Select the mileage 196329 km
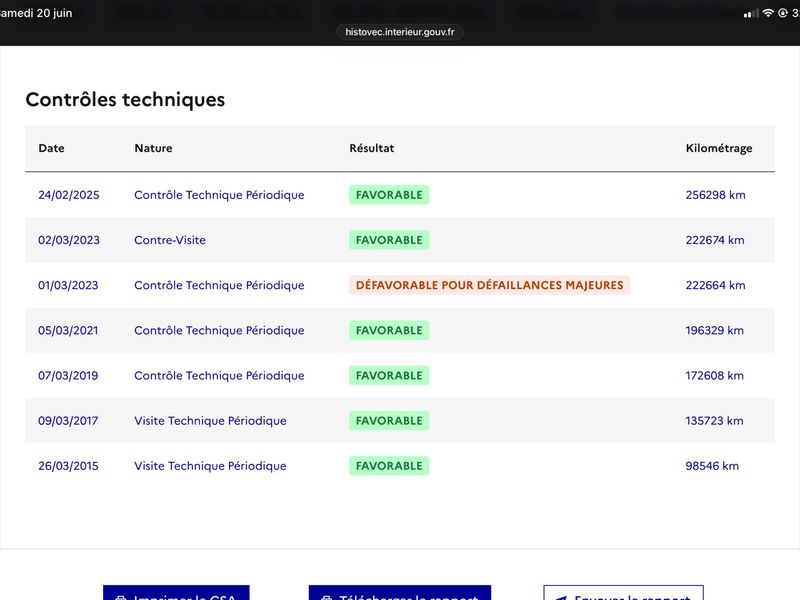The image size is (800, 600). click(x=714, y=330)
